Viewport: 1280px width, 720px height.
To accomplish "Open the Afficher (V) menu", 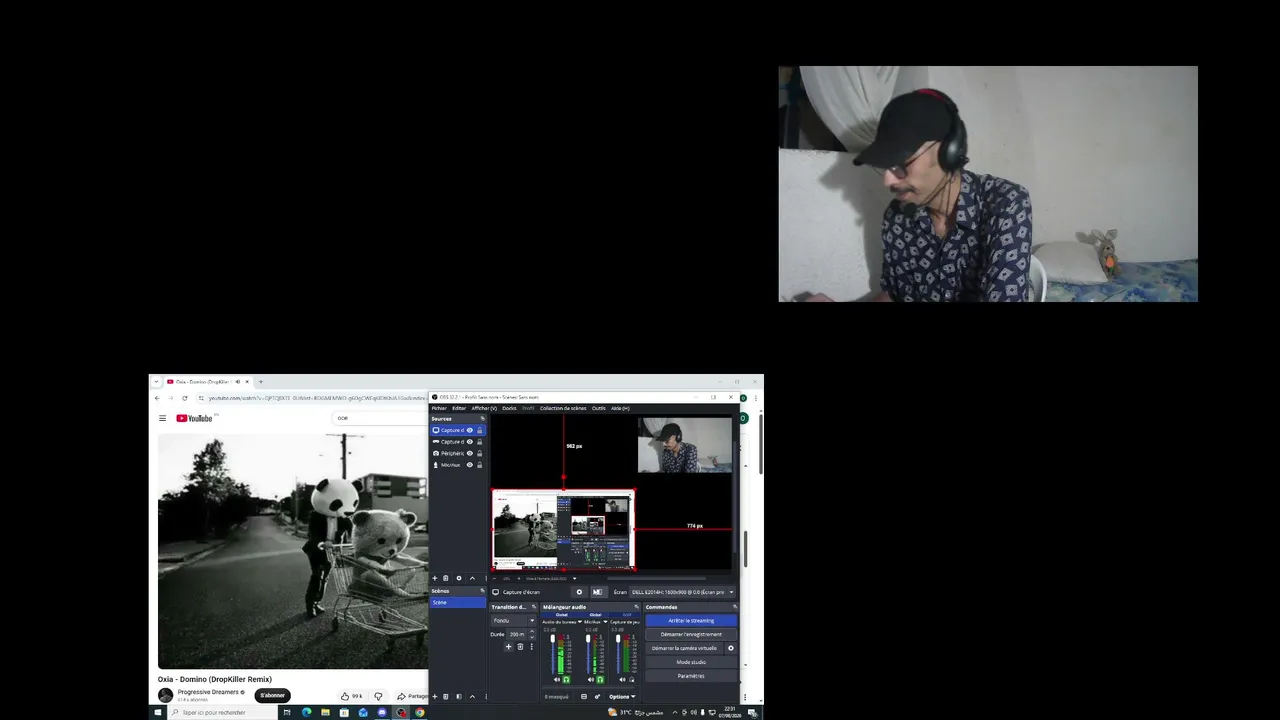I will tap(484, 408).
